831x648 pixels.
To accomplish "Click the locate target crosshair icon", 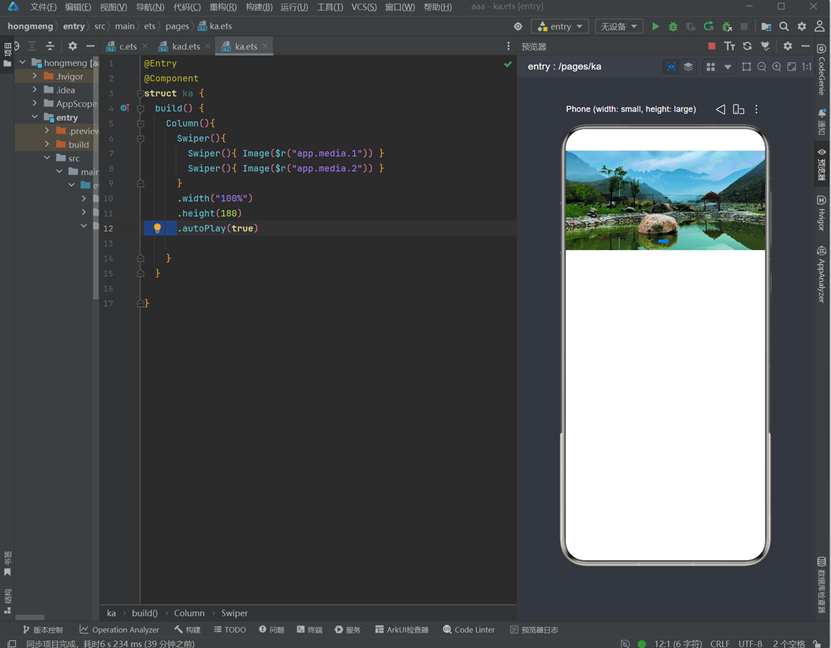I will pyautogui.click(x=518, y=26).
